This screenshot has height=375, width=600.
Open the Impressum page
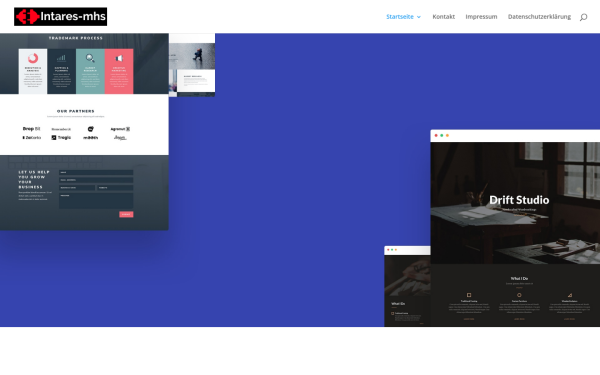pyautogui.click(x=481, y=16)
